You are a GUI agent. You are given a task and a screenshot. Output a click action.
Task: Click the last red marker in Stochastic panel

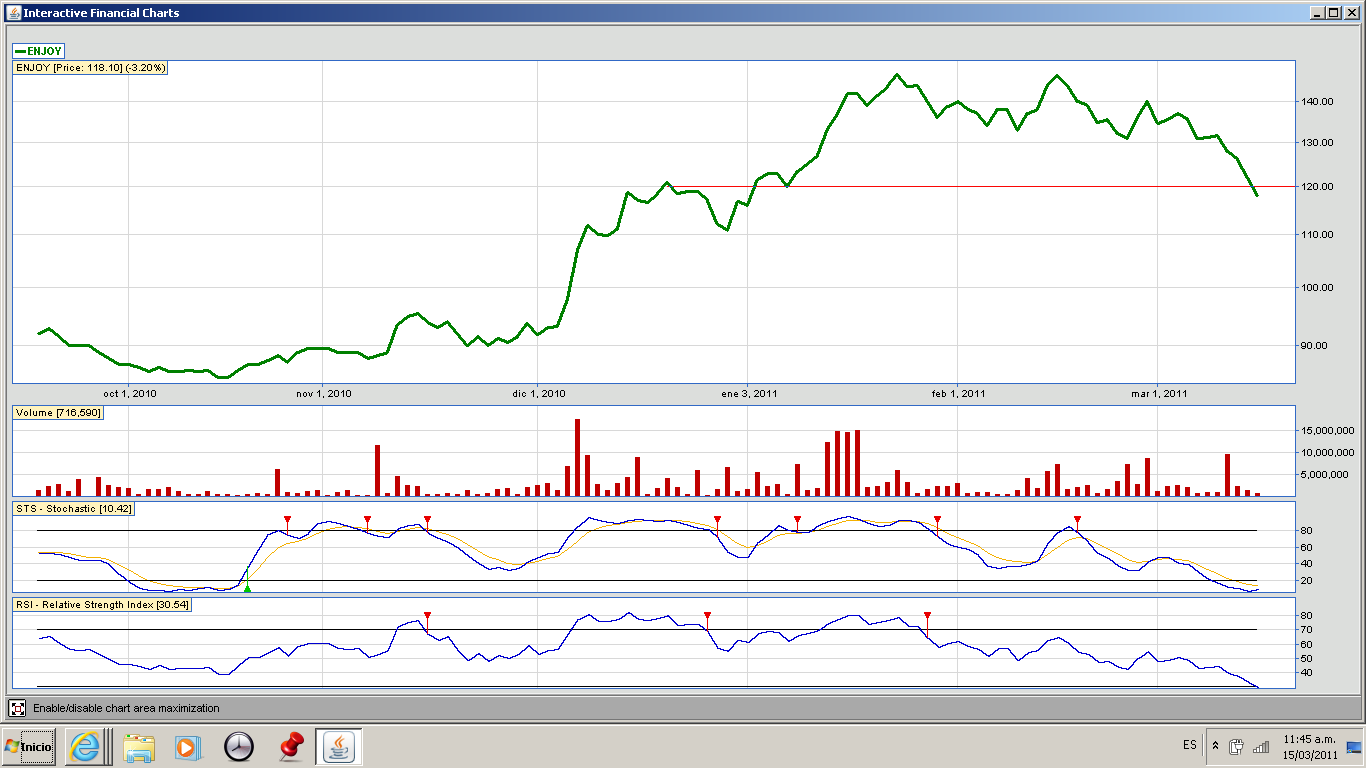(1077, 520)
